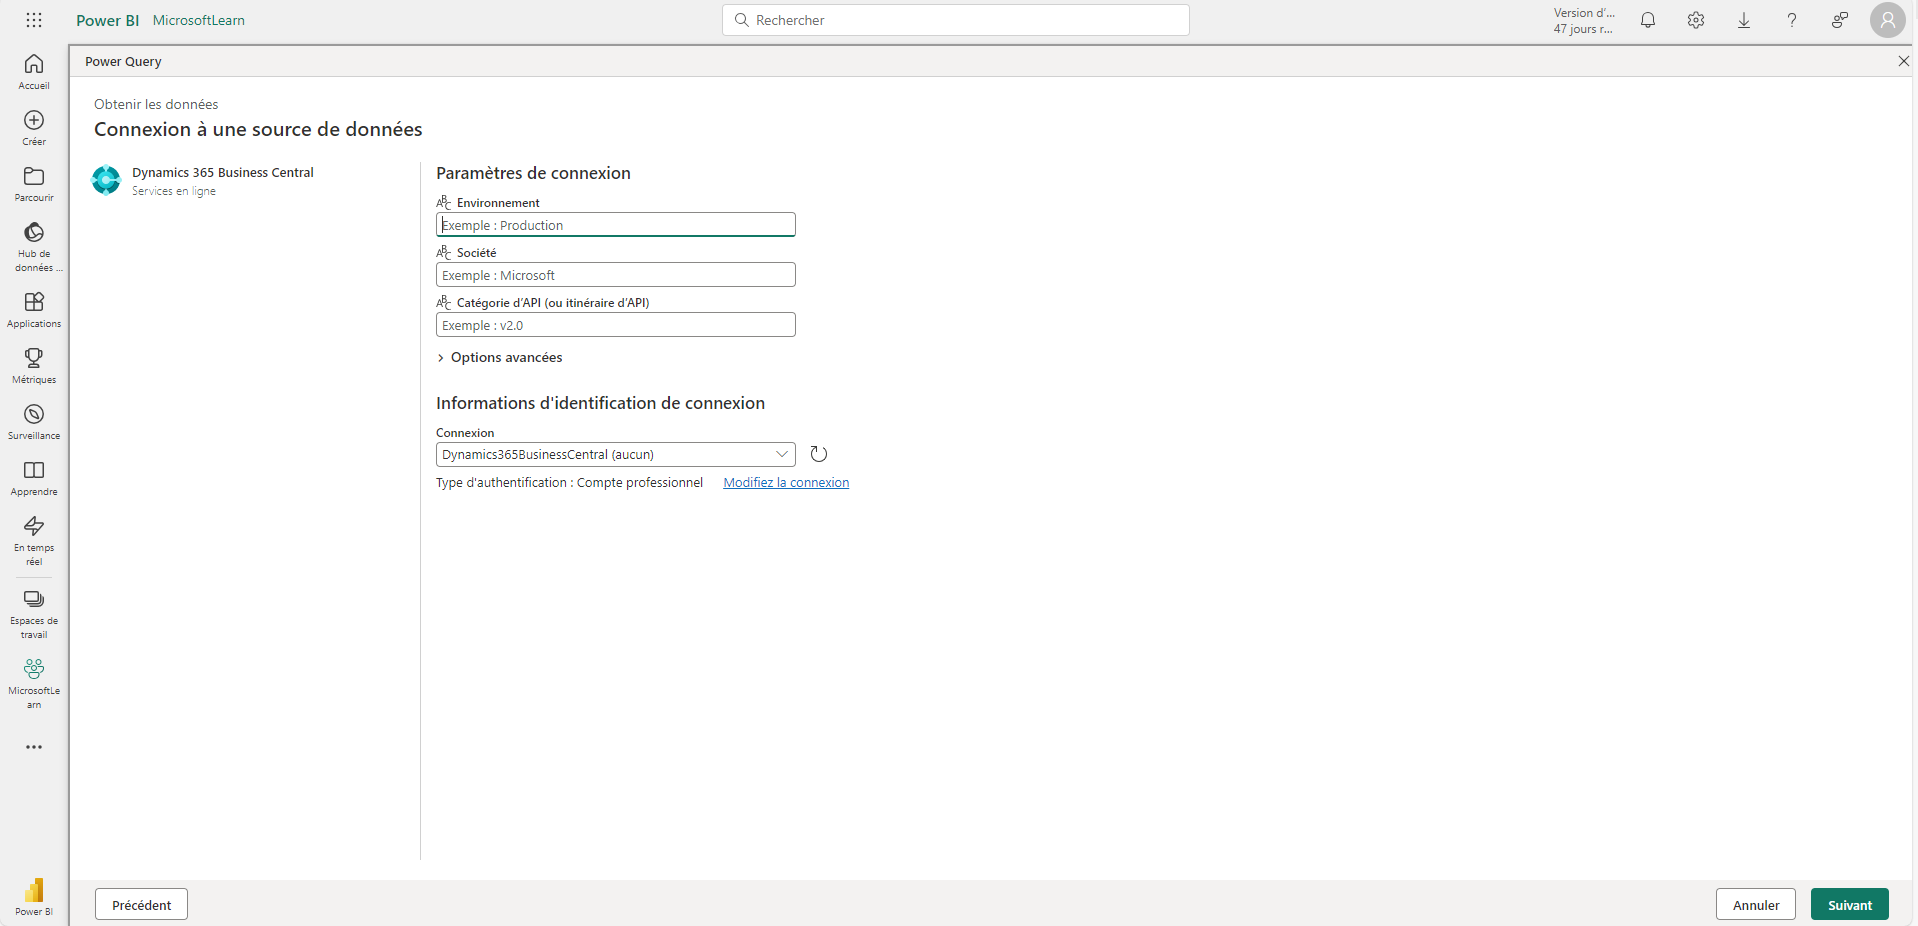The height and width of the screenshot is (926, 1918).
Task: Click the Société input field
Action: coord(616,275)
